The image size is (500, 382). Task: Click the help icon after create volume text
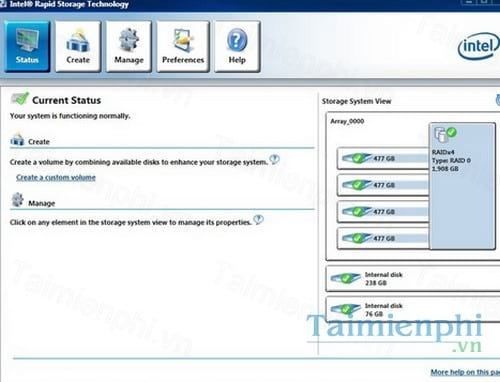[x=274, y=160]
